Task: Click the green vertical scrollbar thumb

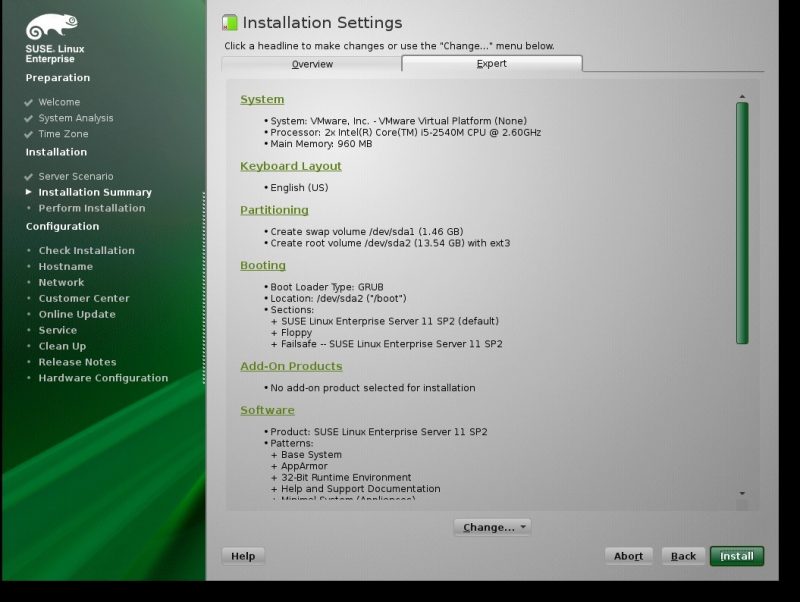Action: pos(742,222)
